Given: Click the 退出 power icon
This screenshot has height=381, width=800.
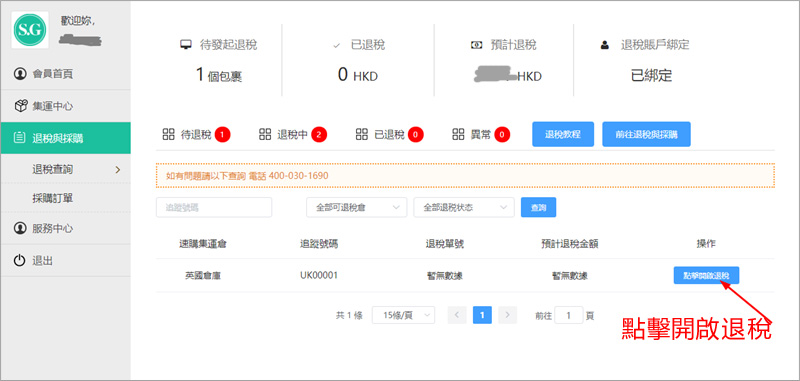Looking at the screenshot, I should coord(19,261).
